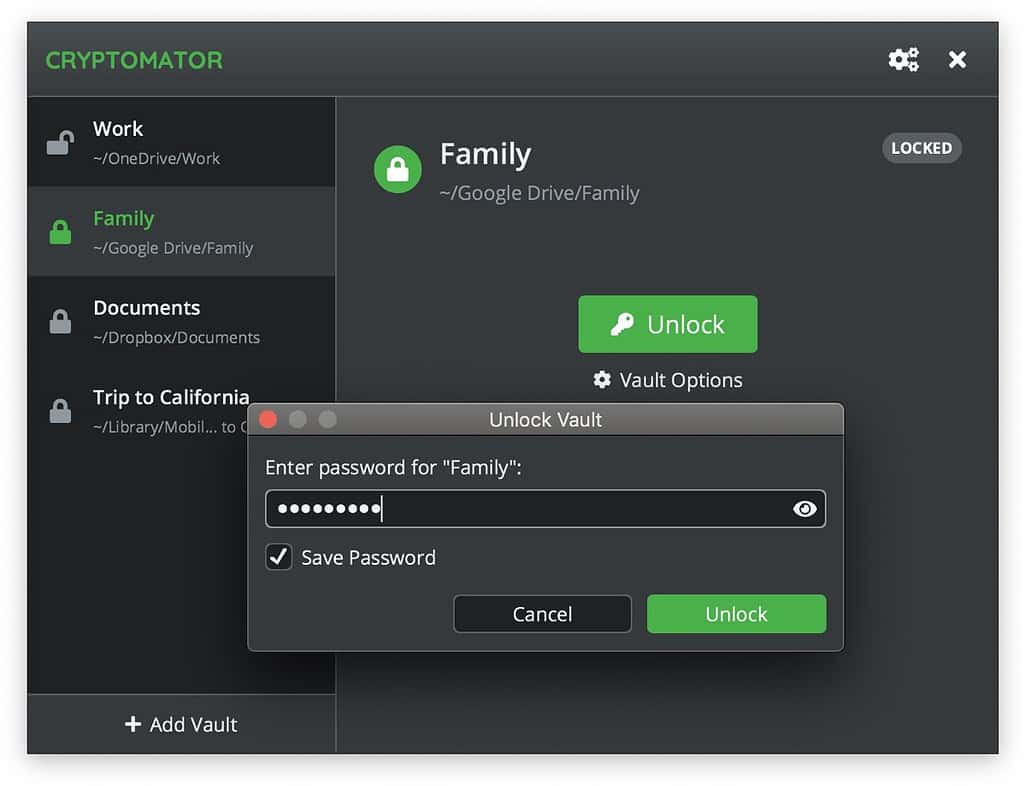Click Add Vault to create a new vault
Screen dimensions: 1024x786
181,724
